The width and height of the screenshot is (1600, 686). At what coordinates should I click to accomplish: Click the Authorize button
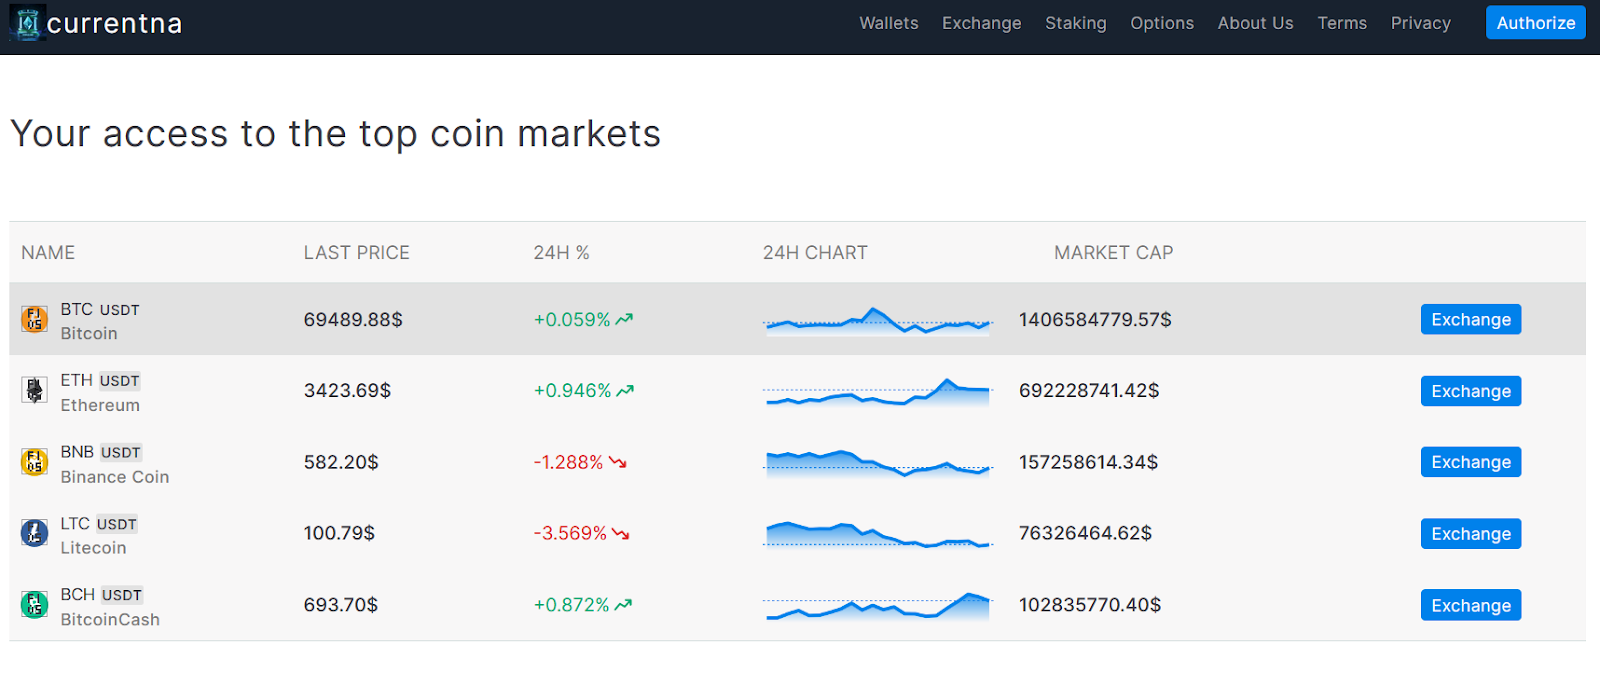pyautogui.click(x=1536, y=23)
